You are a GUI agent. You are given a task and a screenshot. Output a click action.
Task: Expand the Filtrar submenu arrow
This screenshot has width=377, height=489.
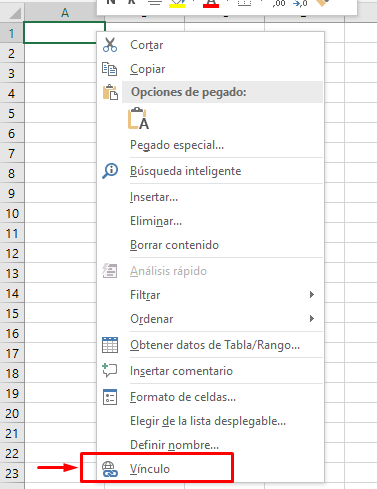pos(312,295)
